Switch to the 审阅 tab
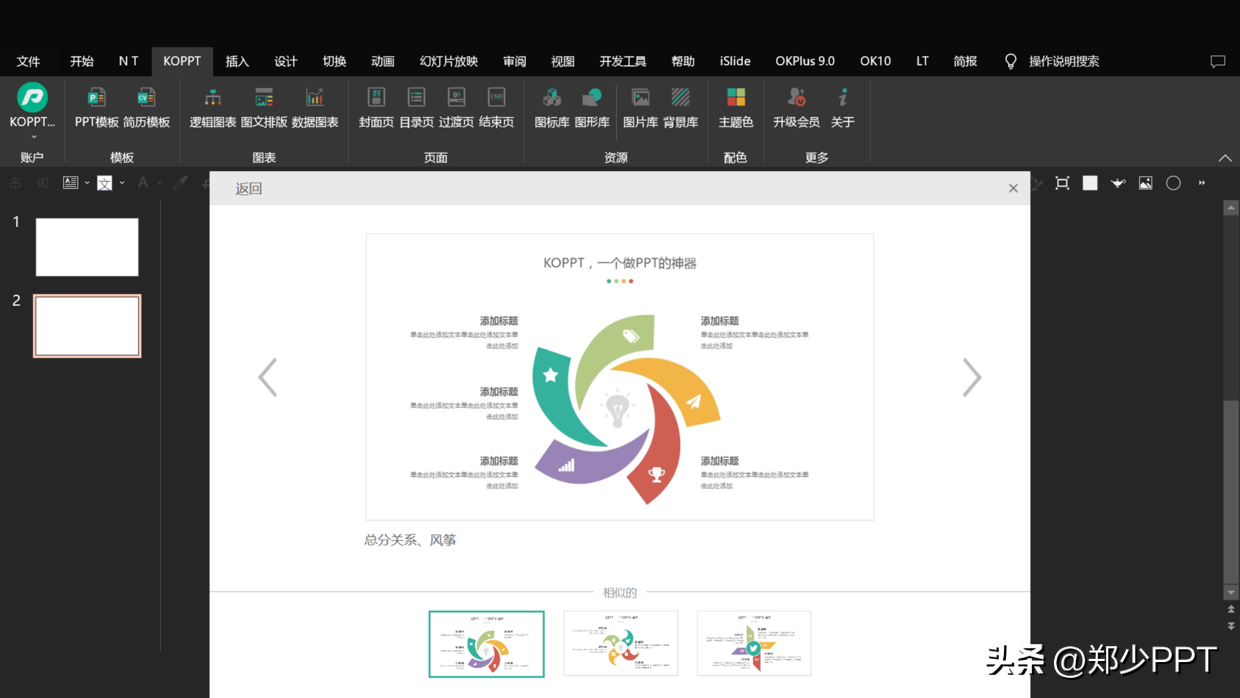The image size is (1240, 698). click(x=515, y=61)
